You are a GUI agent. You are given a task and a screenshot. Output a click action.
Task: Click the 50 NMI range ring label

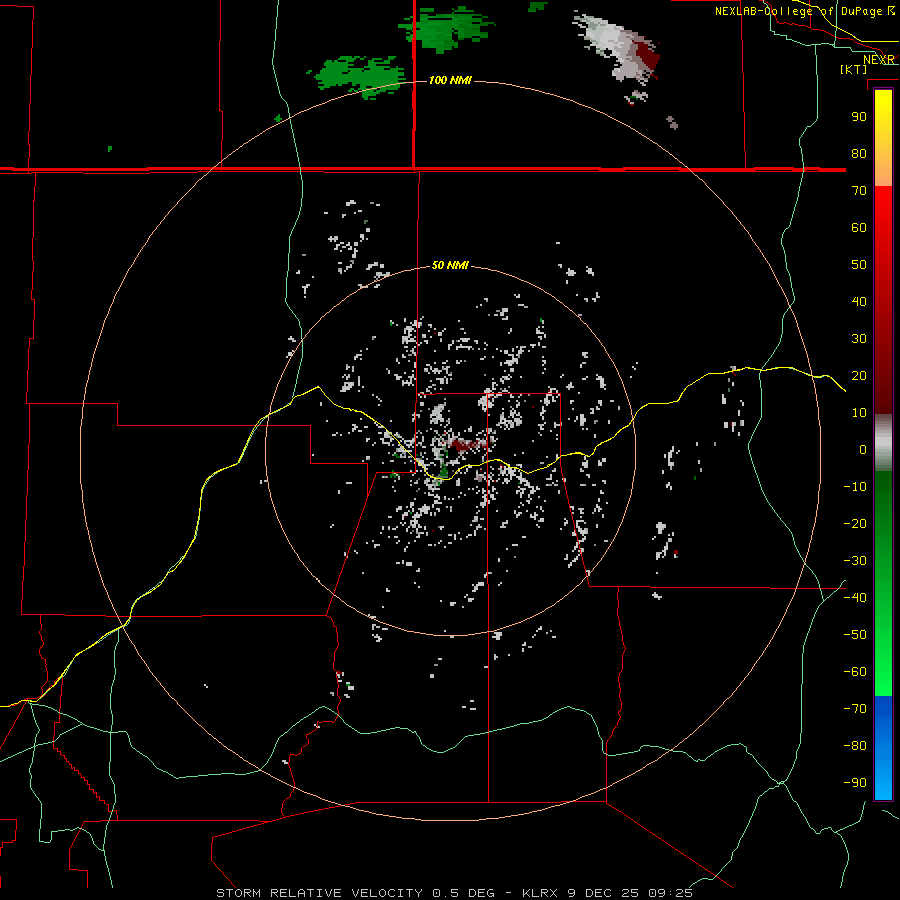click(x=450, y=265)
